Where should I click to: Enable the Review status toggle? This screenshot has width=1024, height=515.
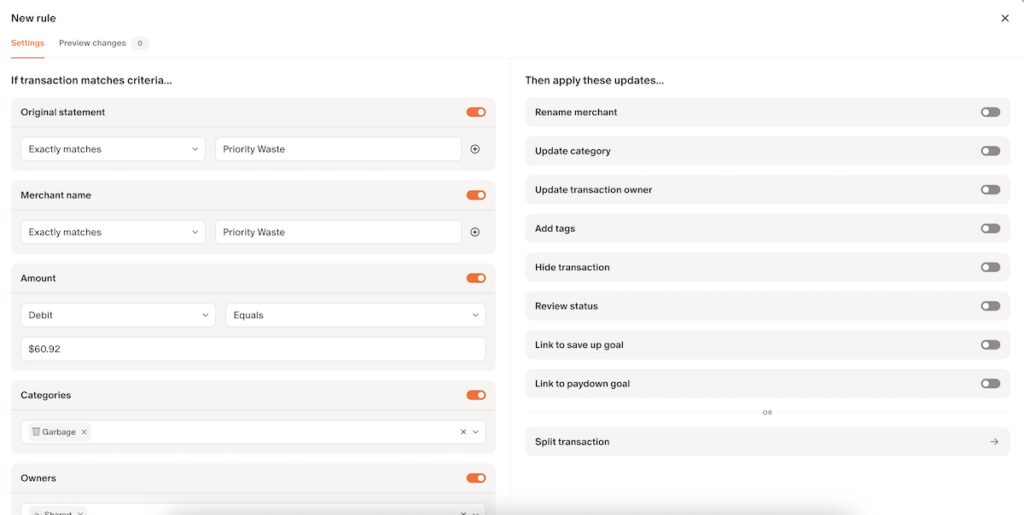990,306
